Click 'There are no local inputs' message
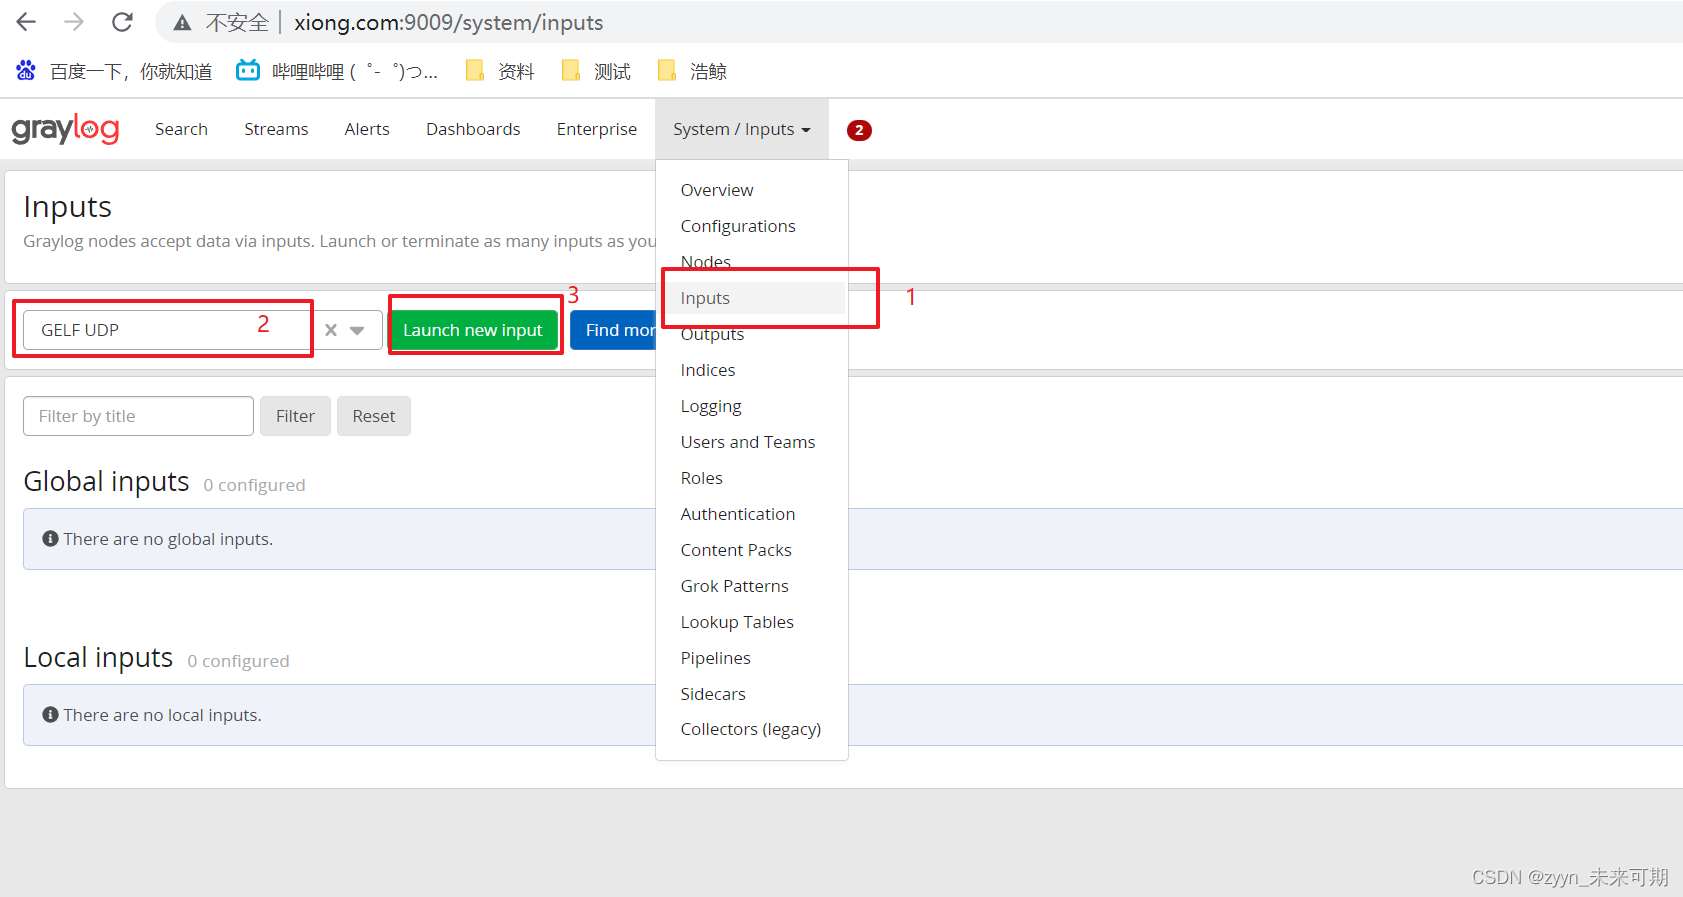 (163, 715)
